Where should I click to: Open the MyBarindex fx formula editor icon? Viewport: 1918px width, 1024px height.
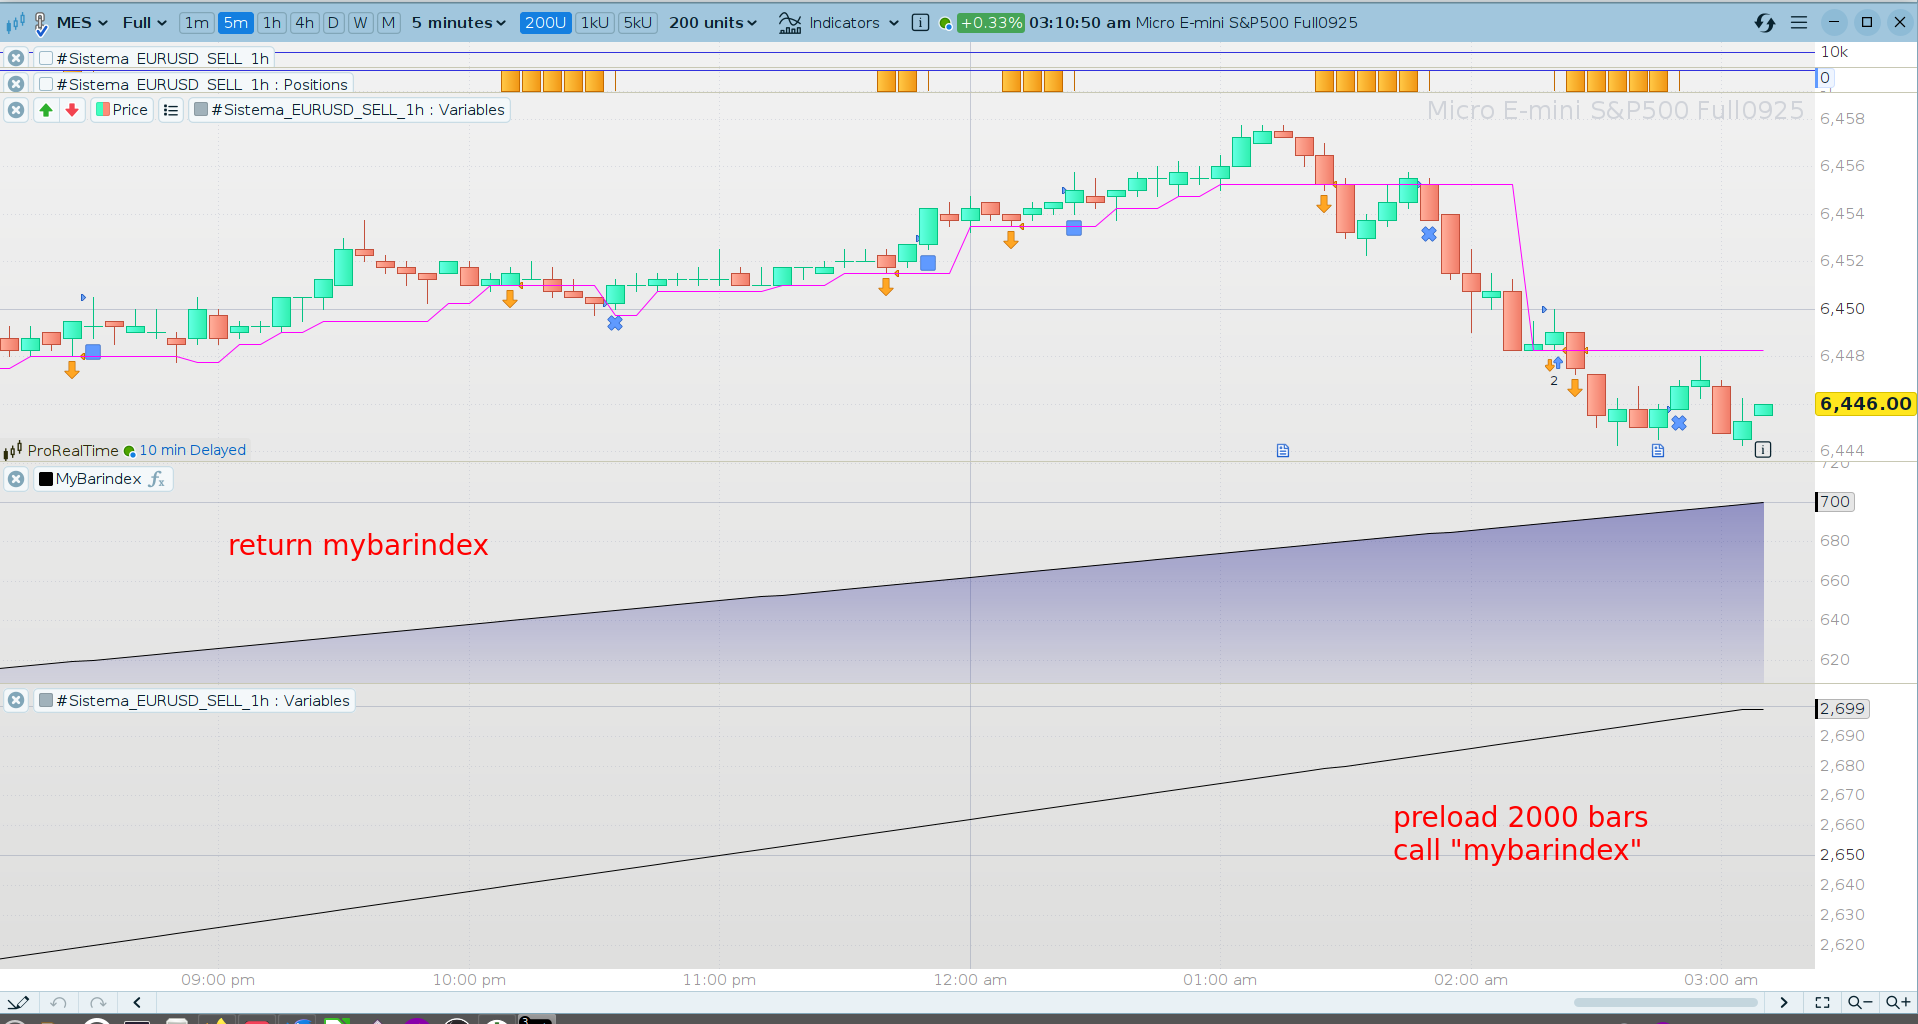(157, 479)
